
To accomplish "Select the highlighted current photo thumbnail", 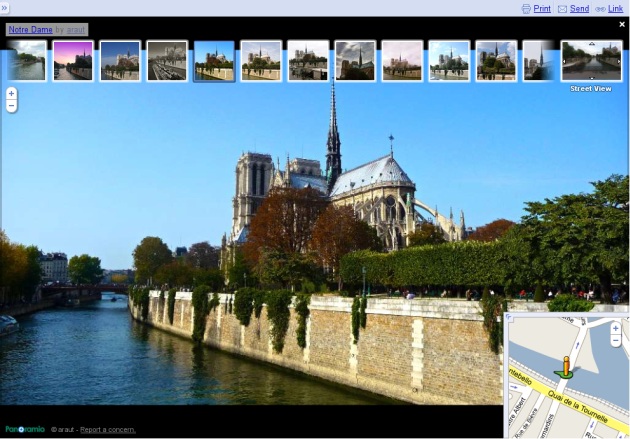I will click(x=214, y=61).
